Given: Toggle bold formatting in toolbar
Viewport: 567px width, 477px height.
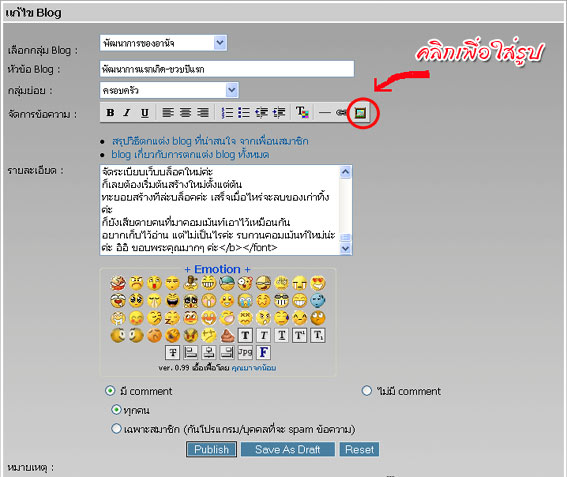Looking at the screenshot, I should 110,113.
